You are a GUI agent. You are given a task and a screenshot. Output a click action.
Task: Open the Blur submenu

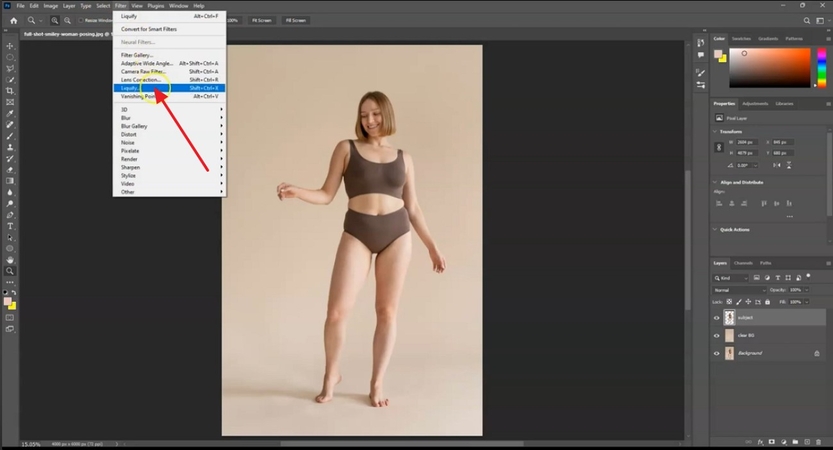click(169, 118)
